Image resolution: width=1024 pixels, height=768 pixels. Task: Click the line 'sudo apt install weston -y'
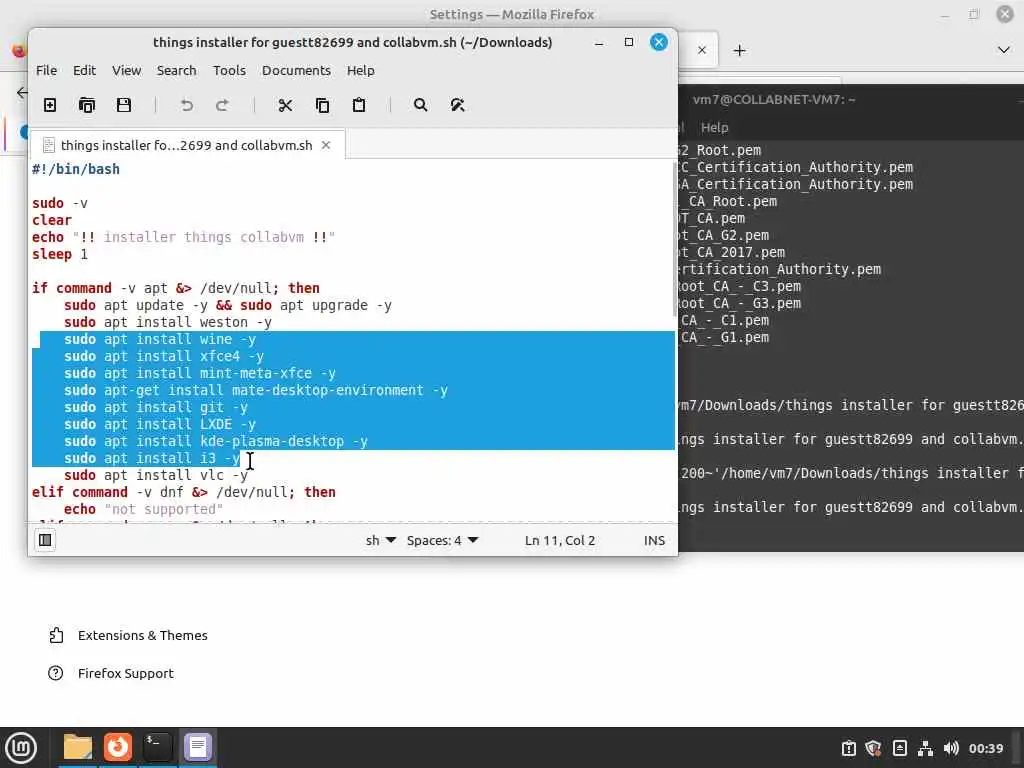tap(167, 323)
